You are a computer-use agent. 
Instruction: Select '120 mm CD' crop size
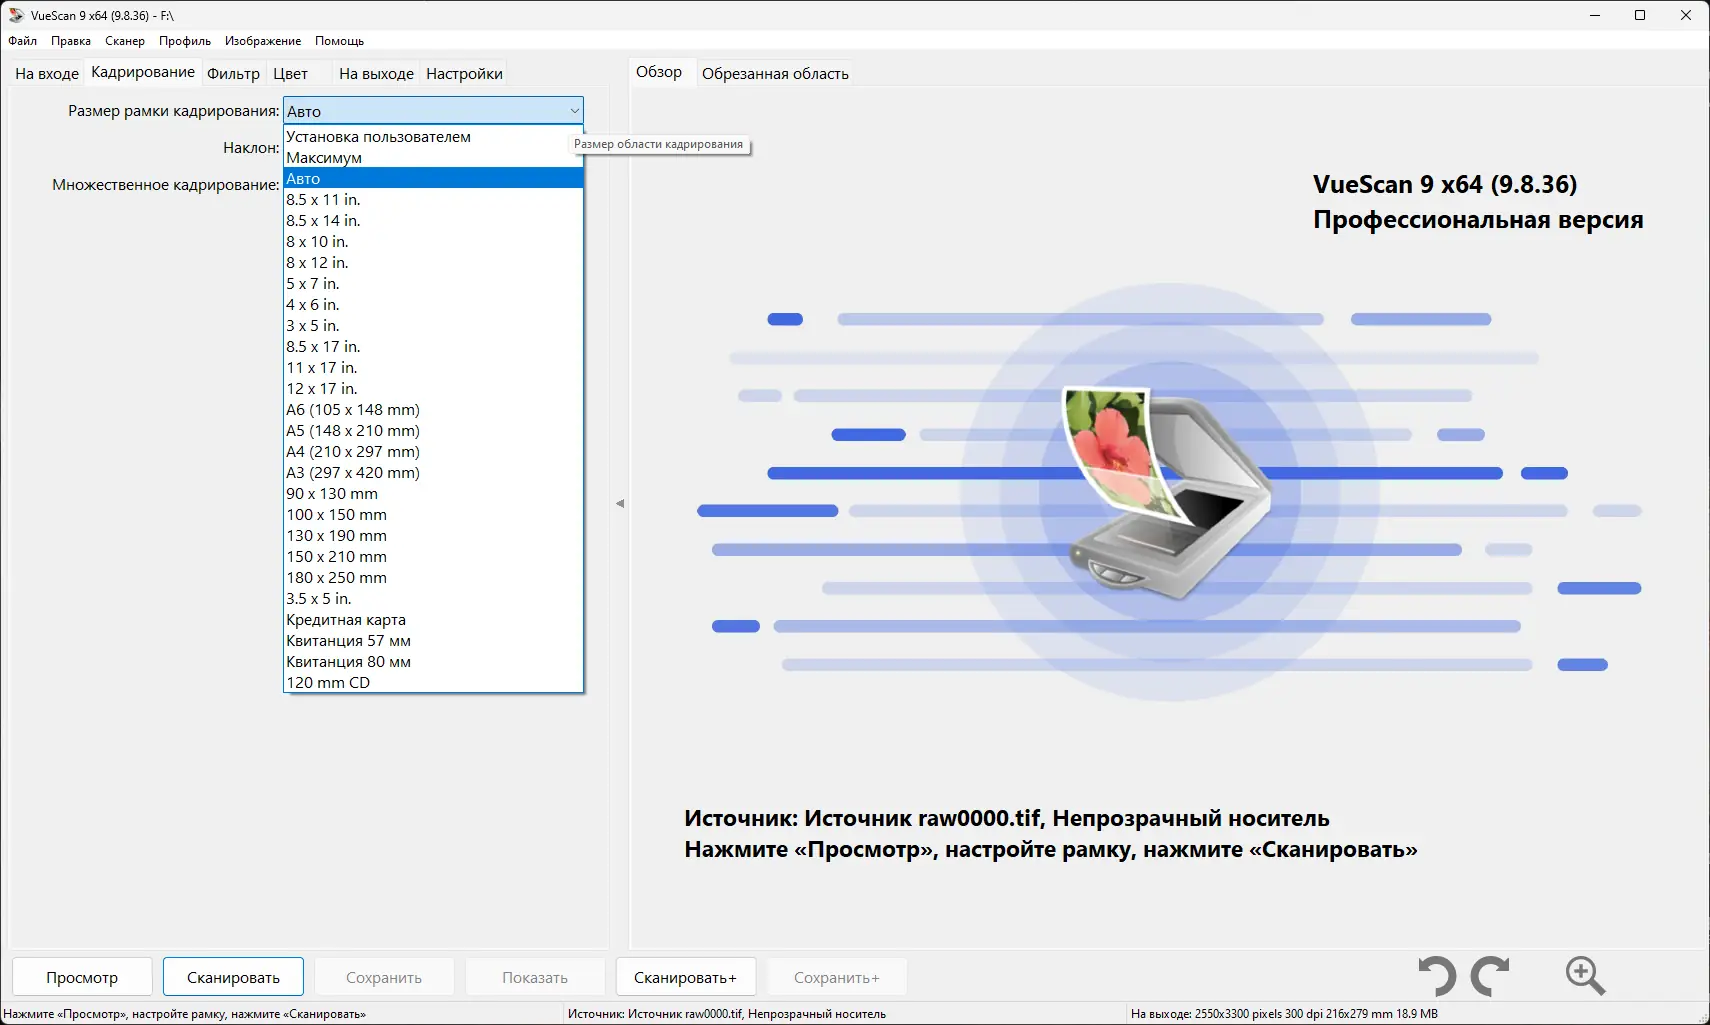[433, 683]
